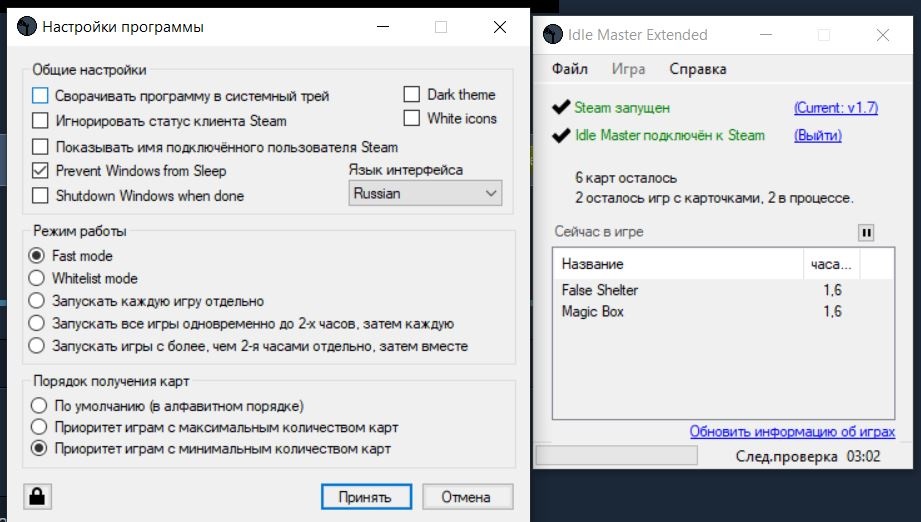The image size is (921, 522).
Task: Toggle Показывать имя подключённого пользователя Steam
Action: [x=40, y=146]
